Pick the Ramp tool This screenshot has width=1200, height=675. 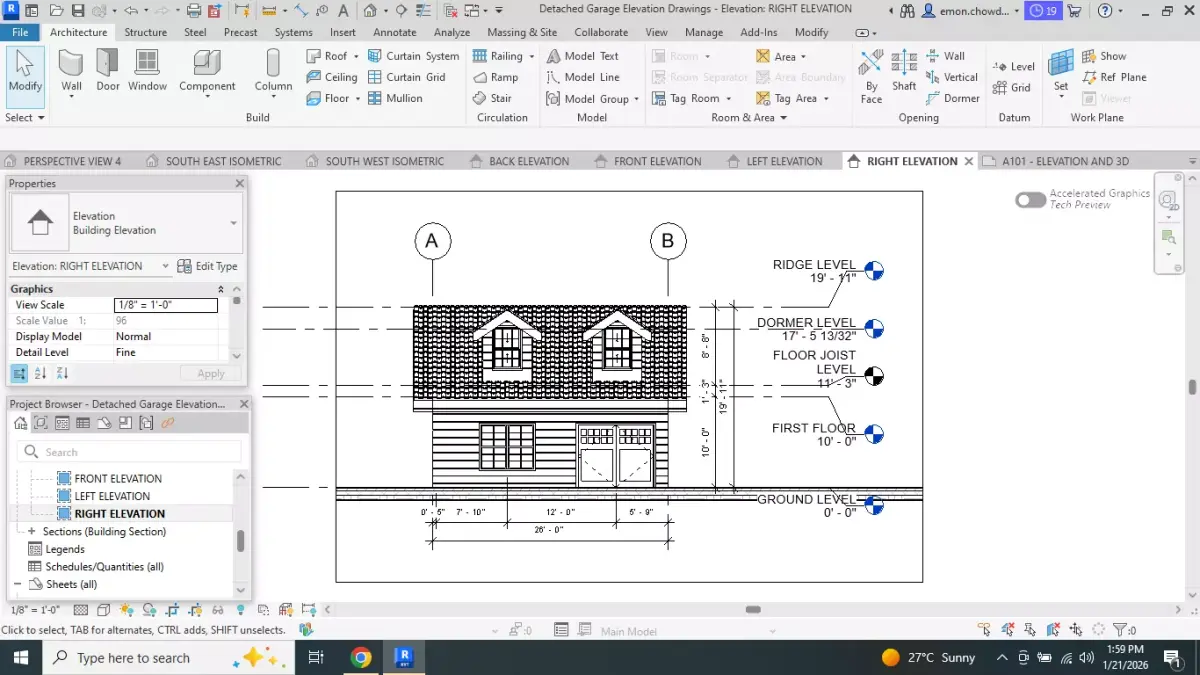[496, 77]
